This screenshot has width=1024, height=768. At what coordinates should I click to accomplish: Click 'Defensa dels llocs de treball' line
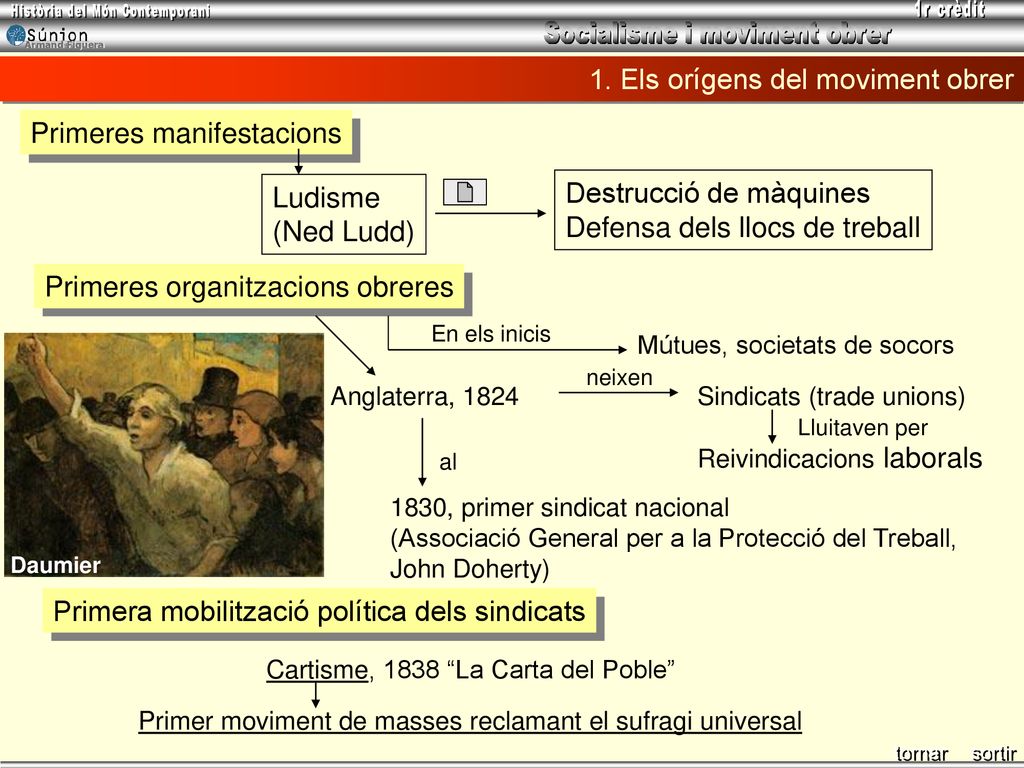click(x=743, y=227)
